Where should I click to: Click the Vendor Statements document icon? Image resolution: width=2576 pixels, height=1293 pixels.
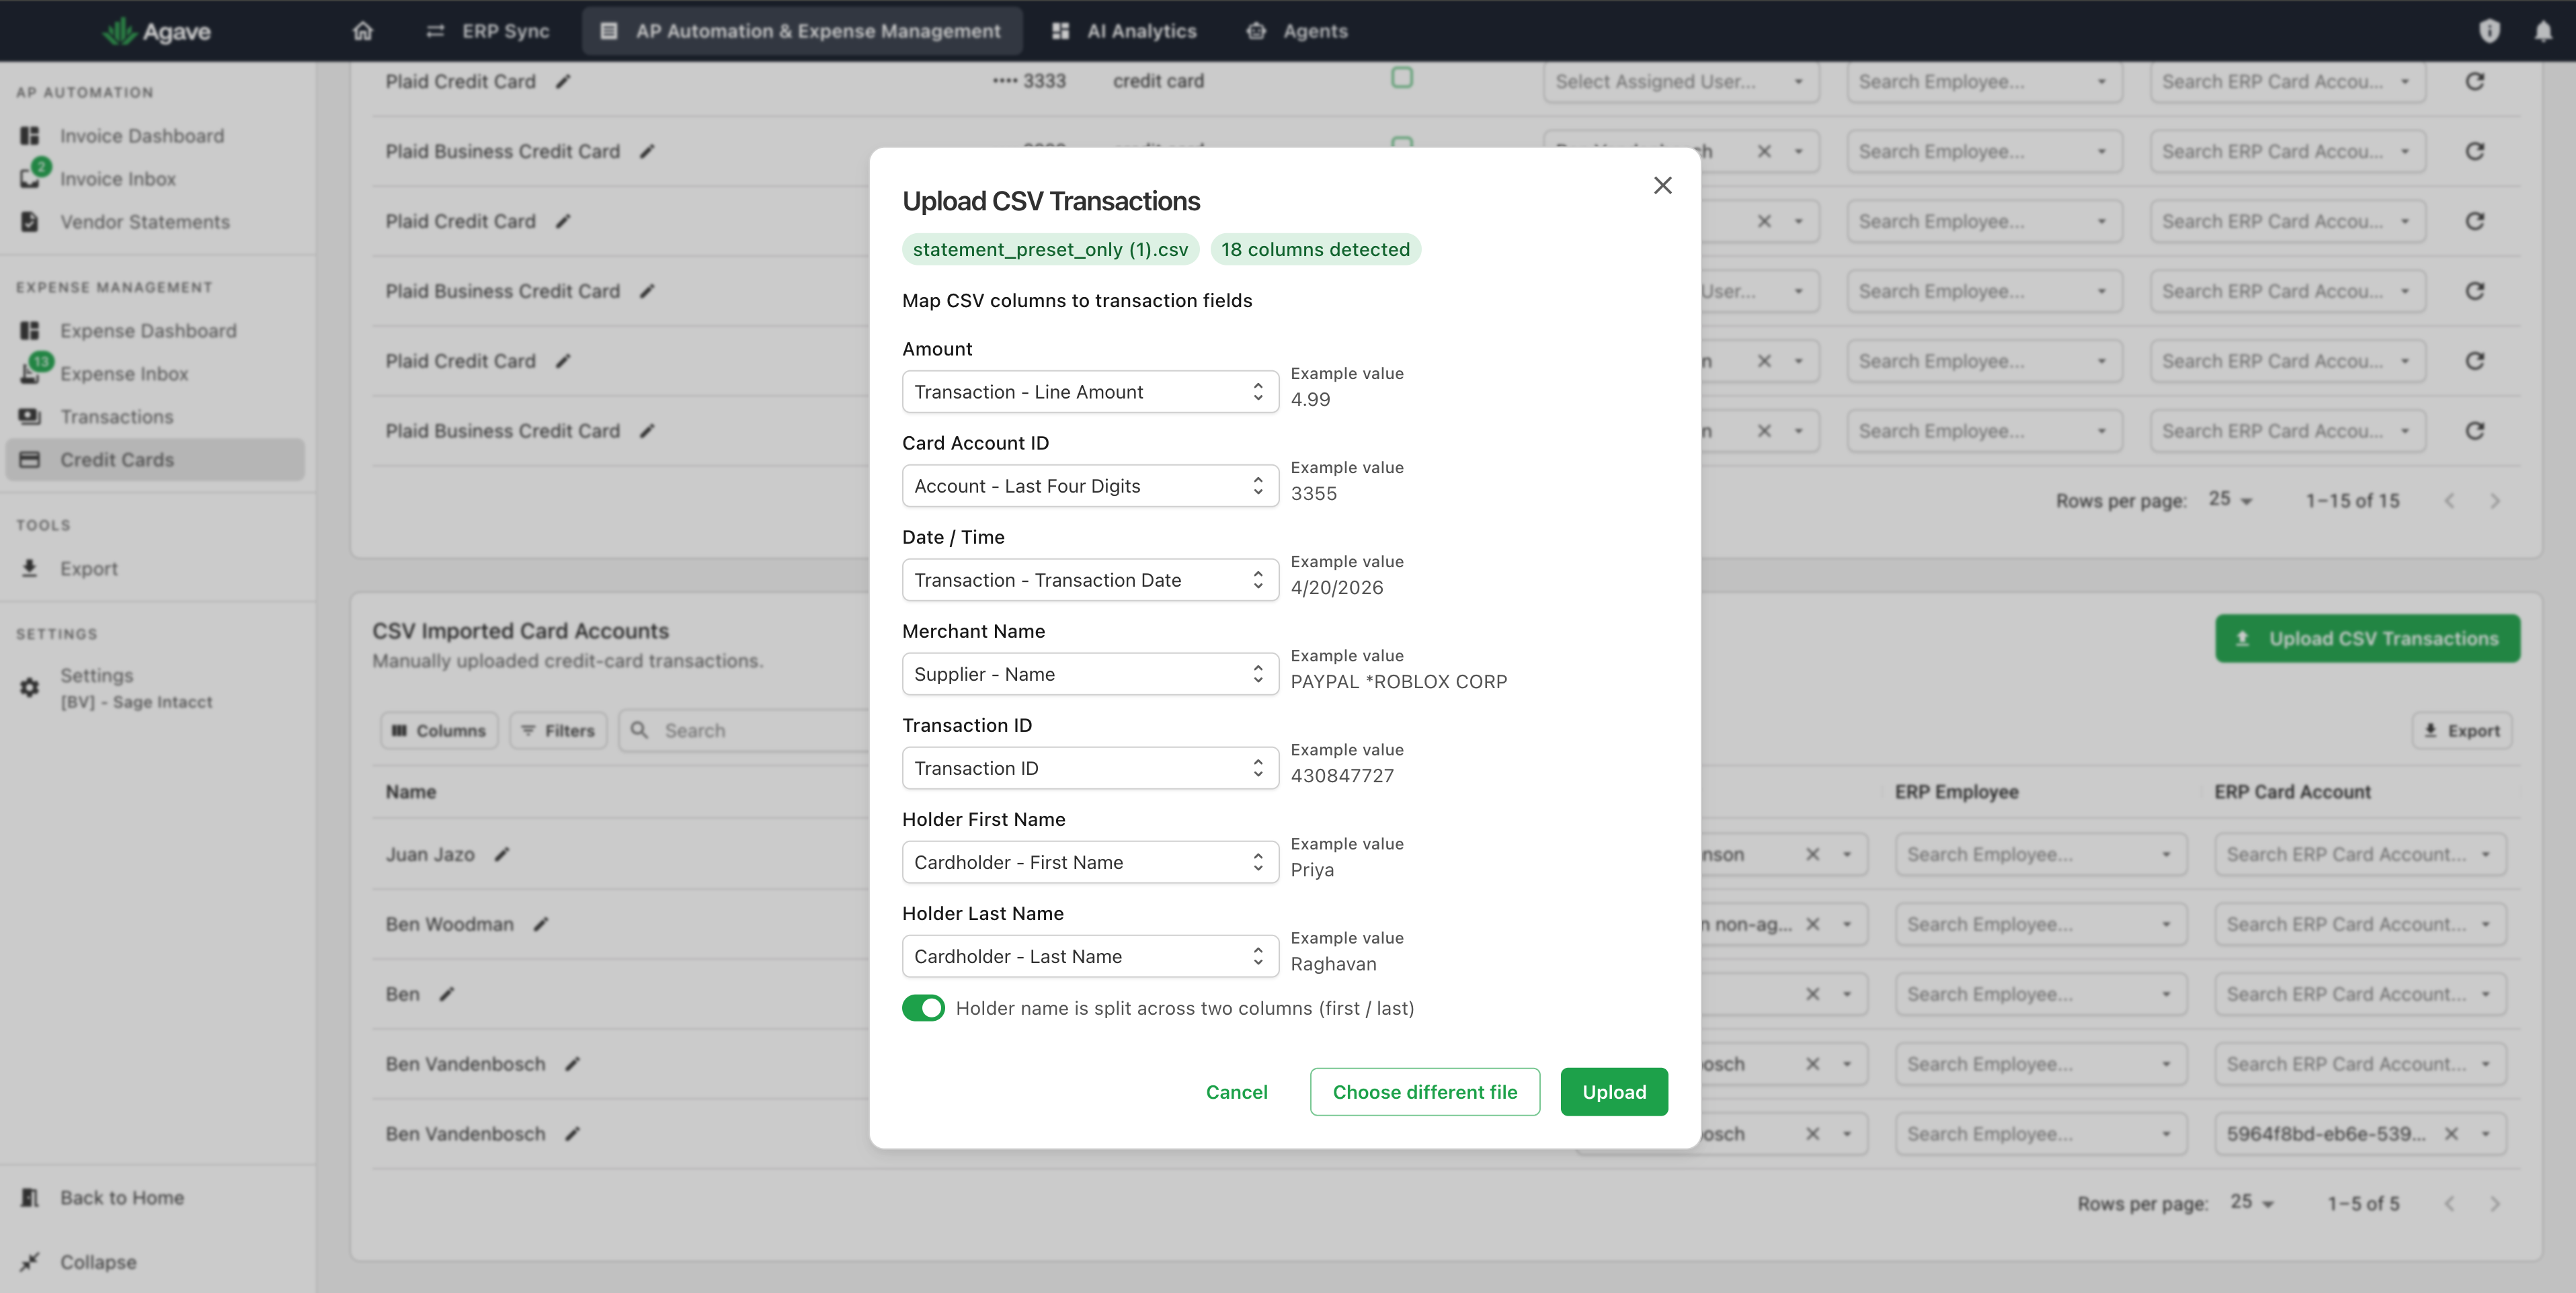(30, 221)
